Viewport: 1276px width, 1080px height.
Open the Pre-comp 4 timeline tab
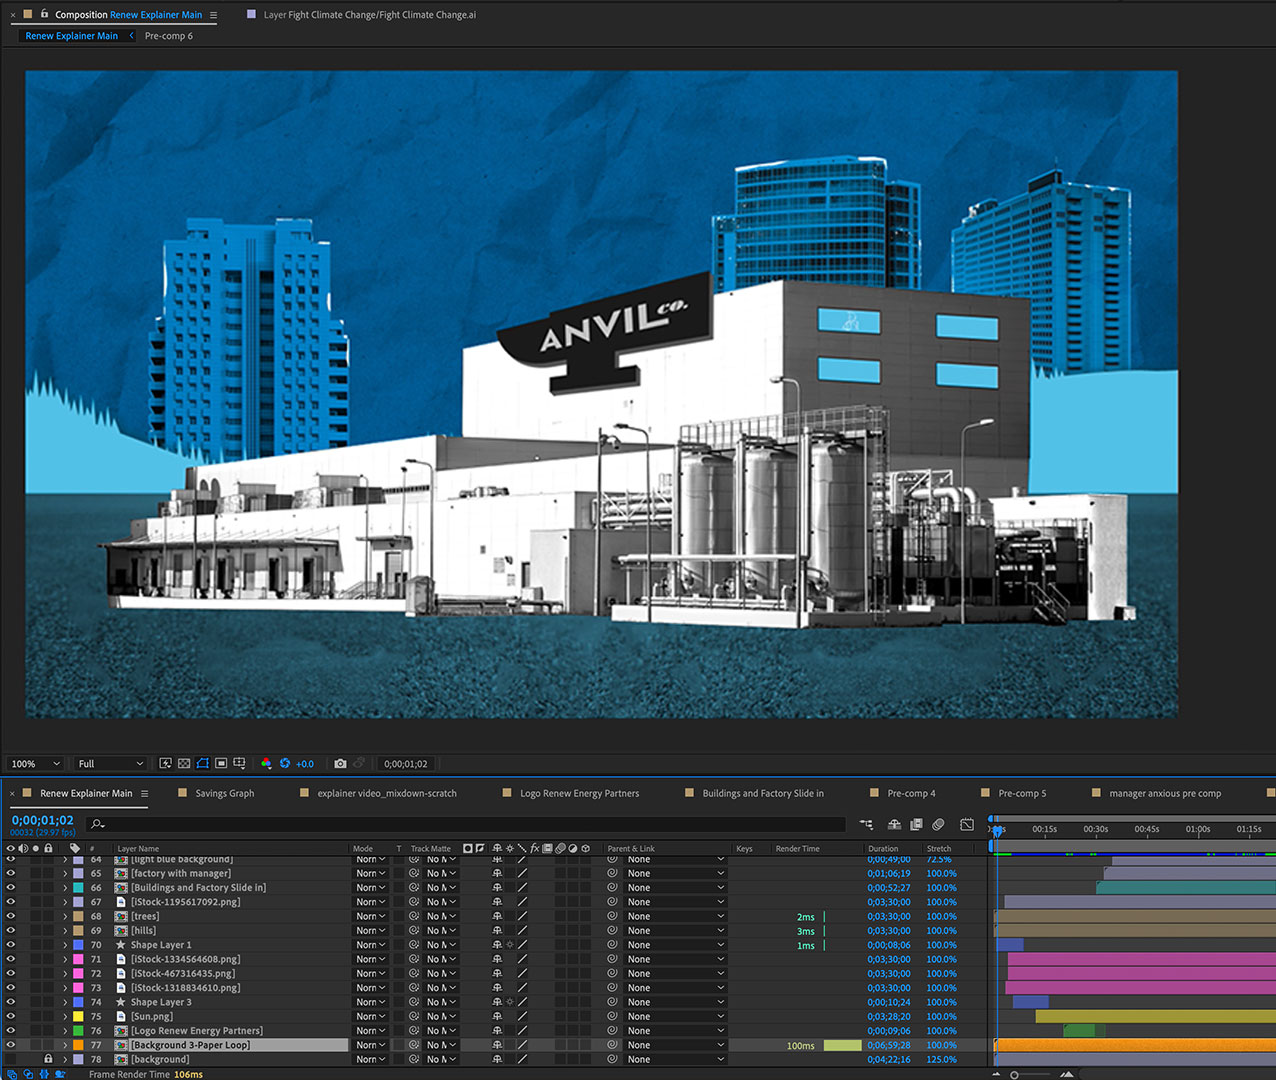(x=911, y=793)
